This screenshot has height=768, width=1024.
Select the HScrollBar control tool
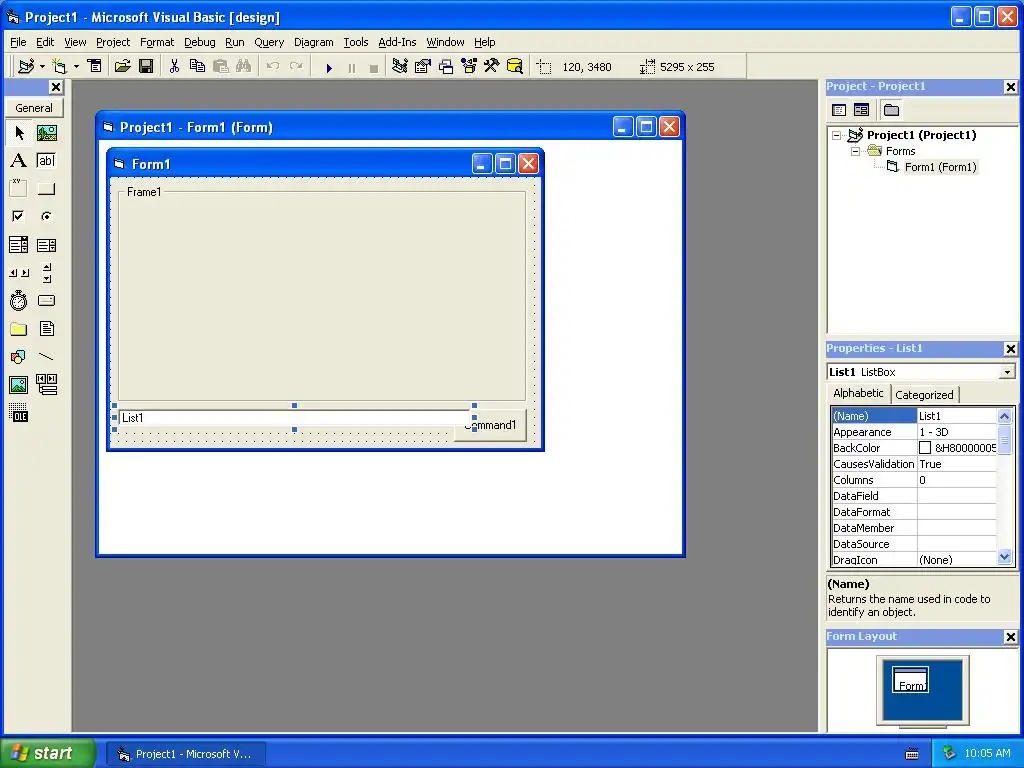19,273
